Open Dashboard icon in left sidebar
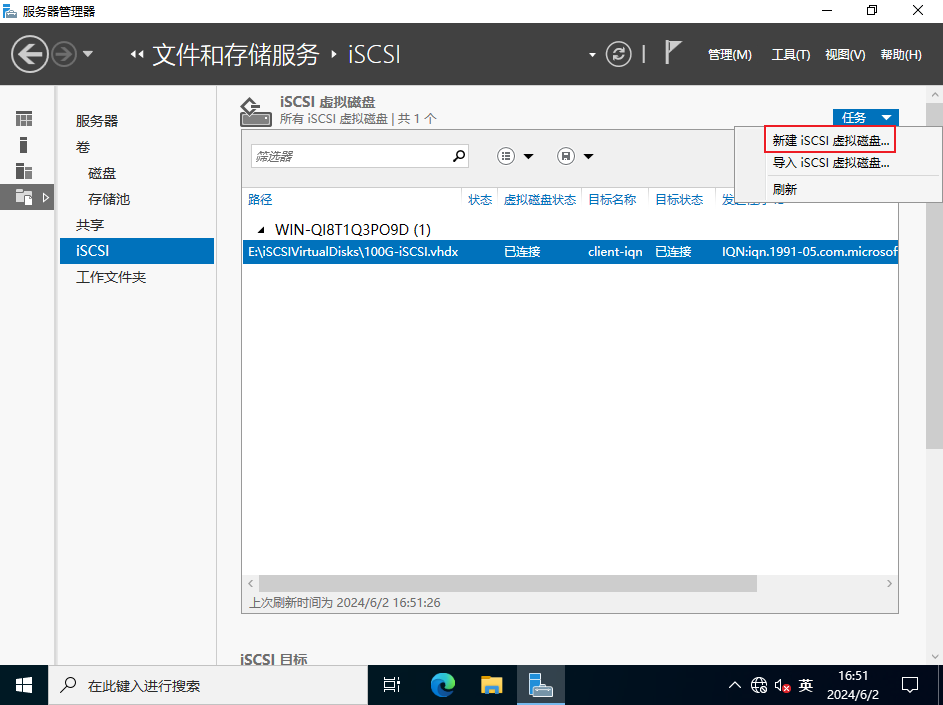Image resolution: width=943 pixels, height=705 pixels. pos(24,119)
